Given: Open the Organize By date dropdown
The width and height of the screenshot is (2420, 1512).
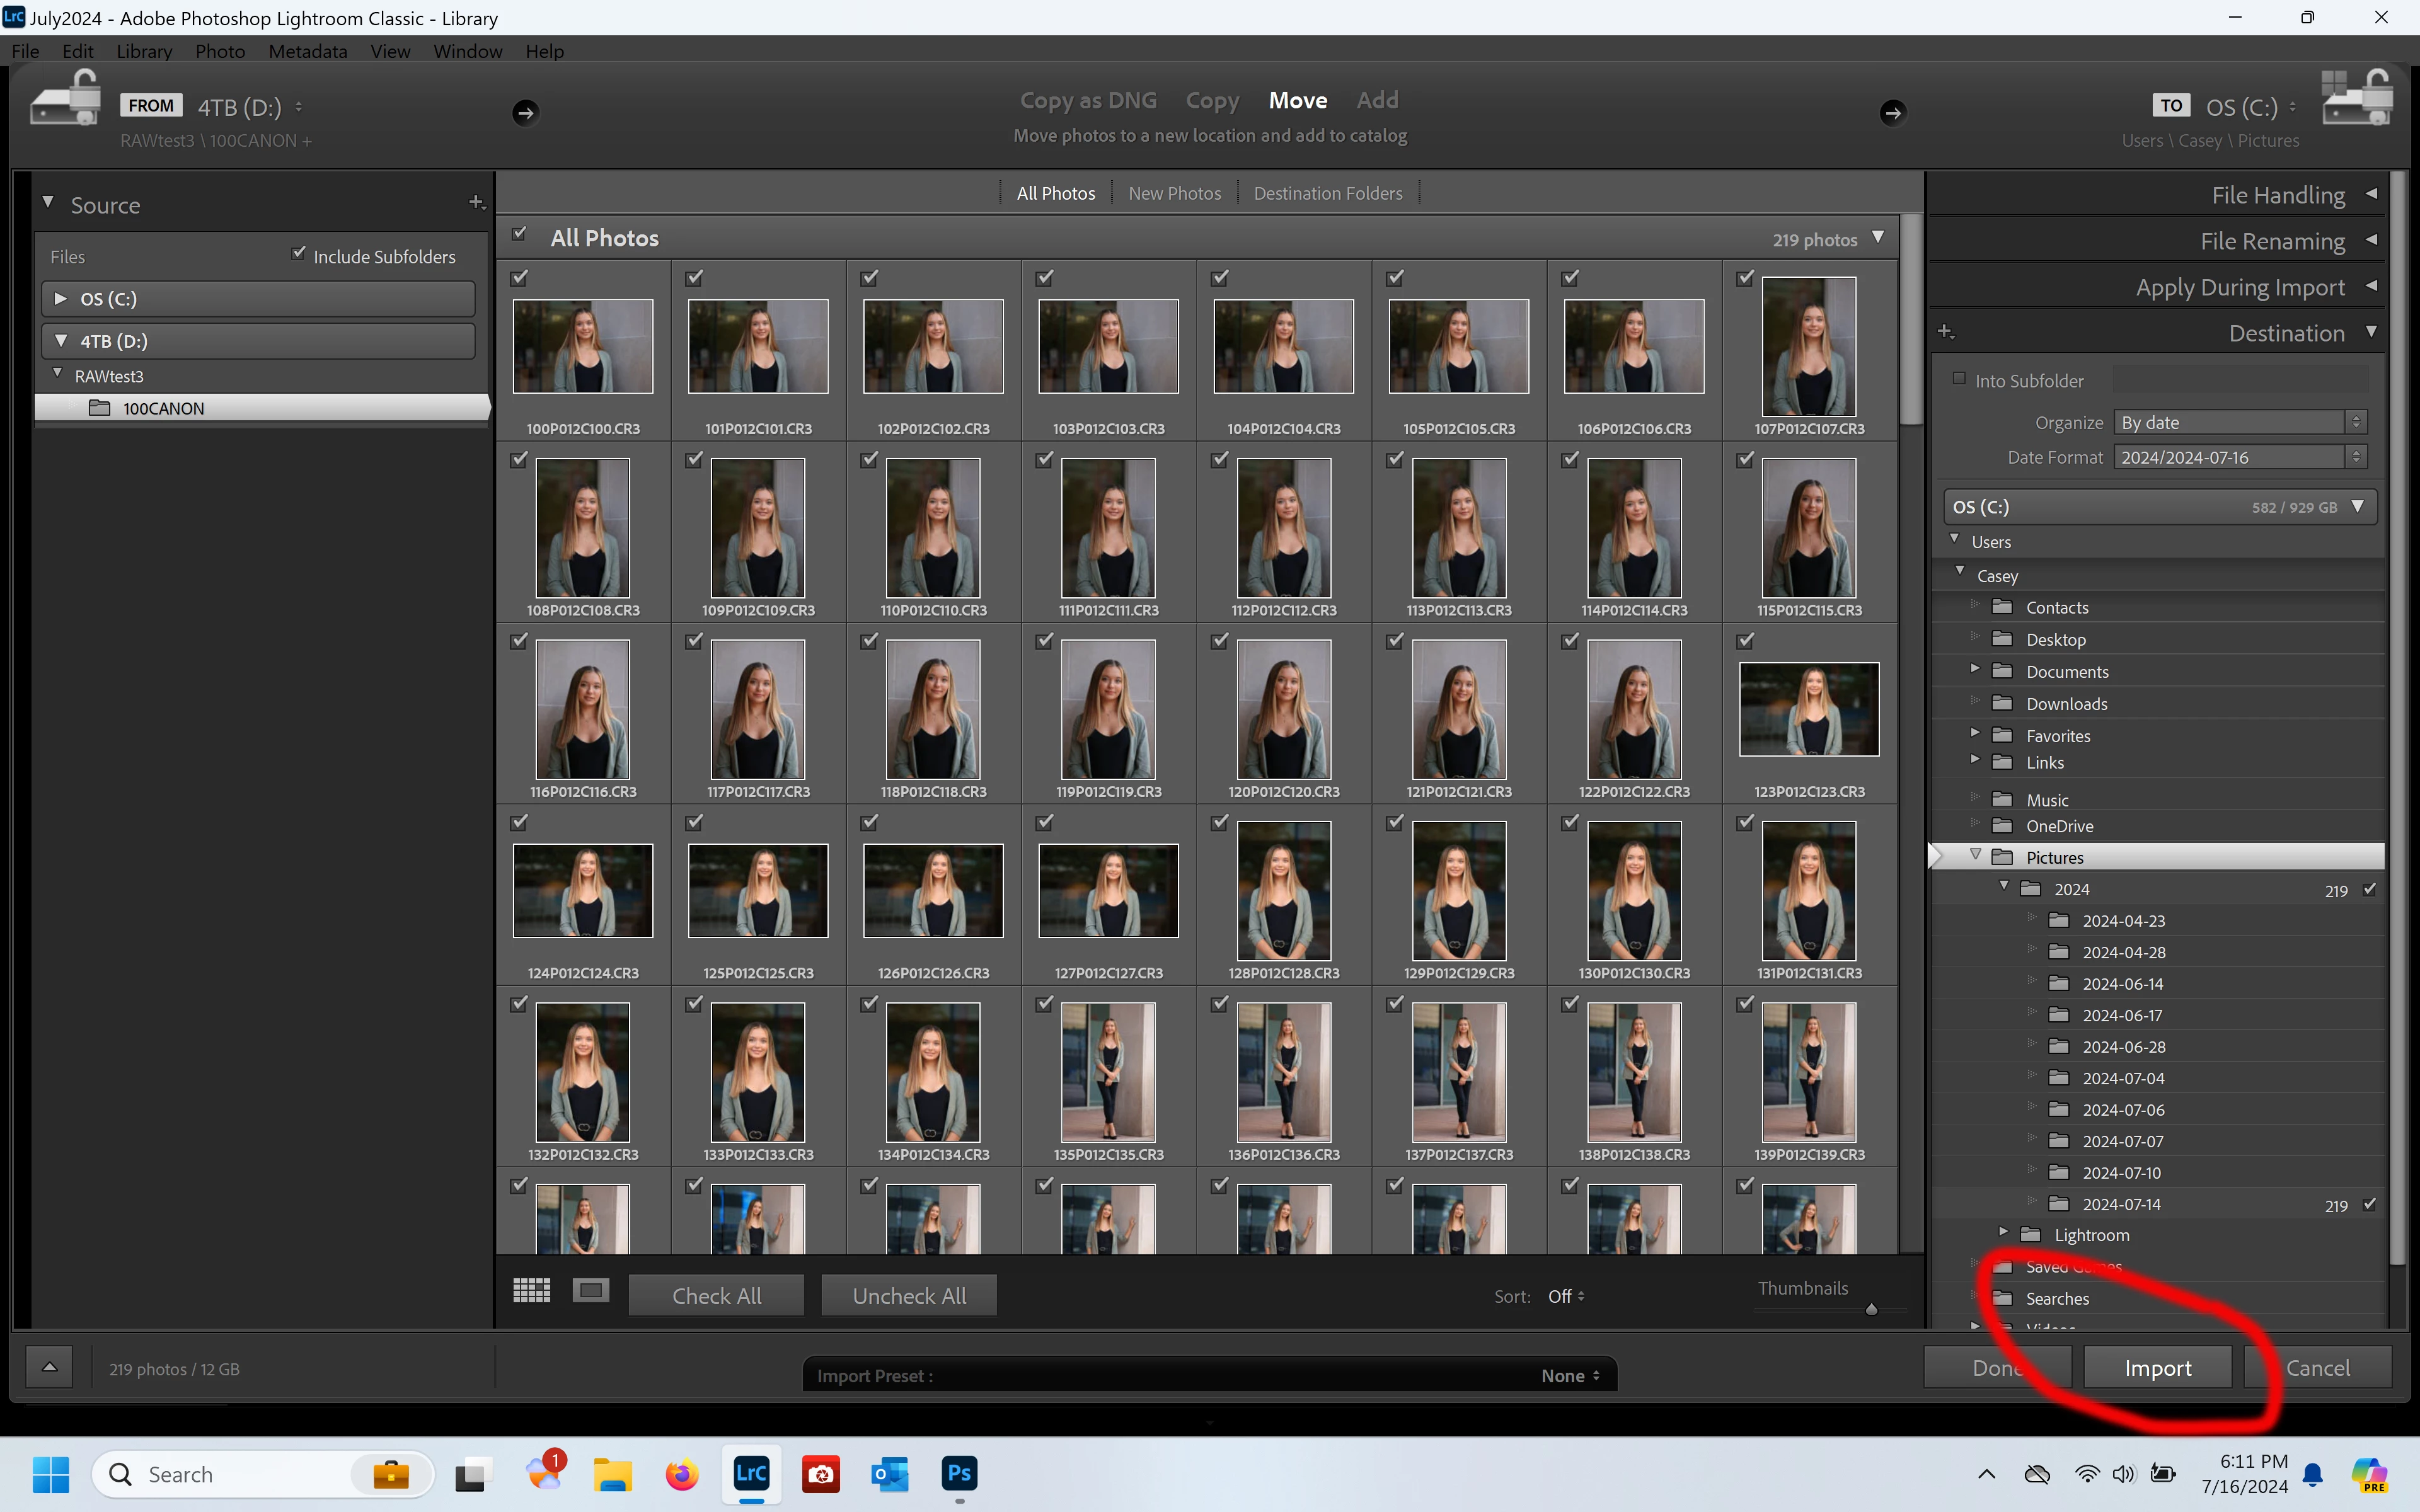Looking at the screenshot, I should 2240,423.
